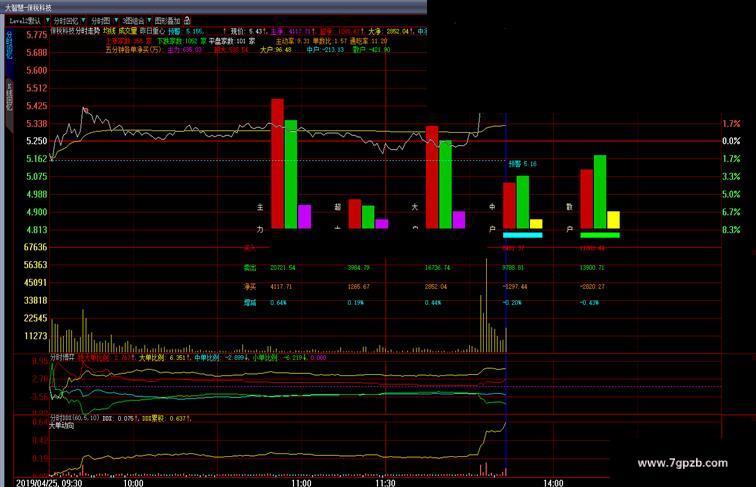The width and height of the screenshot is (756, 487).
Task: Click the 大户 96.48 value
Action: tap(275, 49)
